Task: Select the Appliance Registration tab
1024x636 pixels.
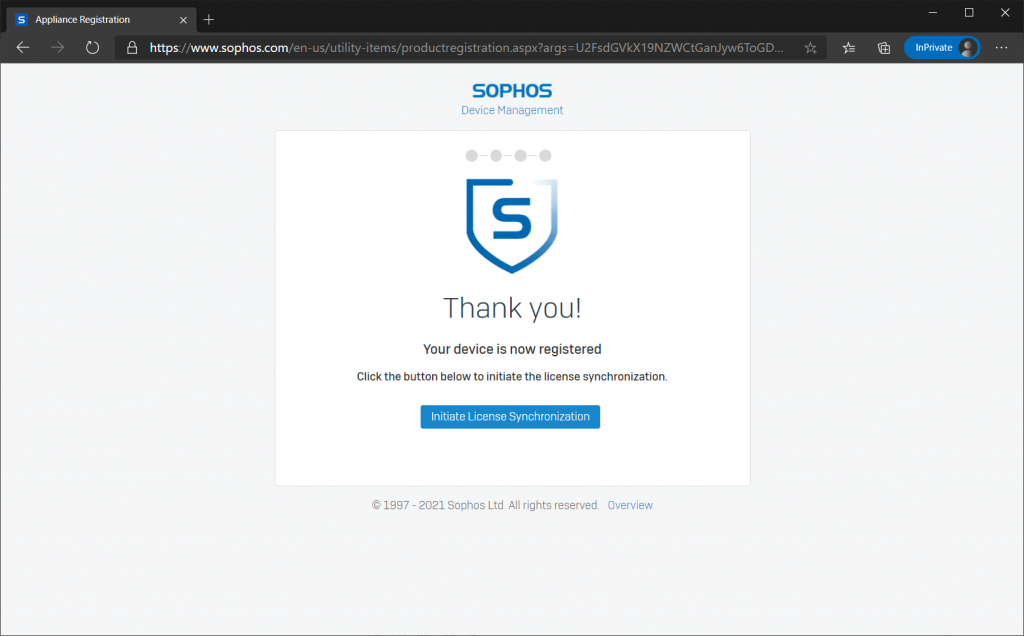Action: pos(101,20)
